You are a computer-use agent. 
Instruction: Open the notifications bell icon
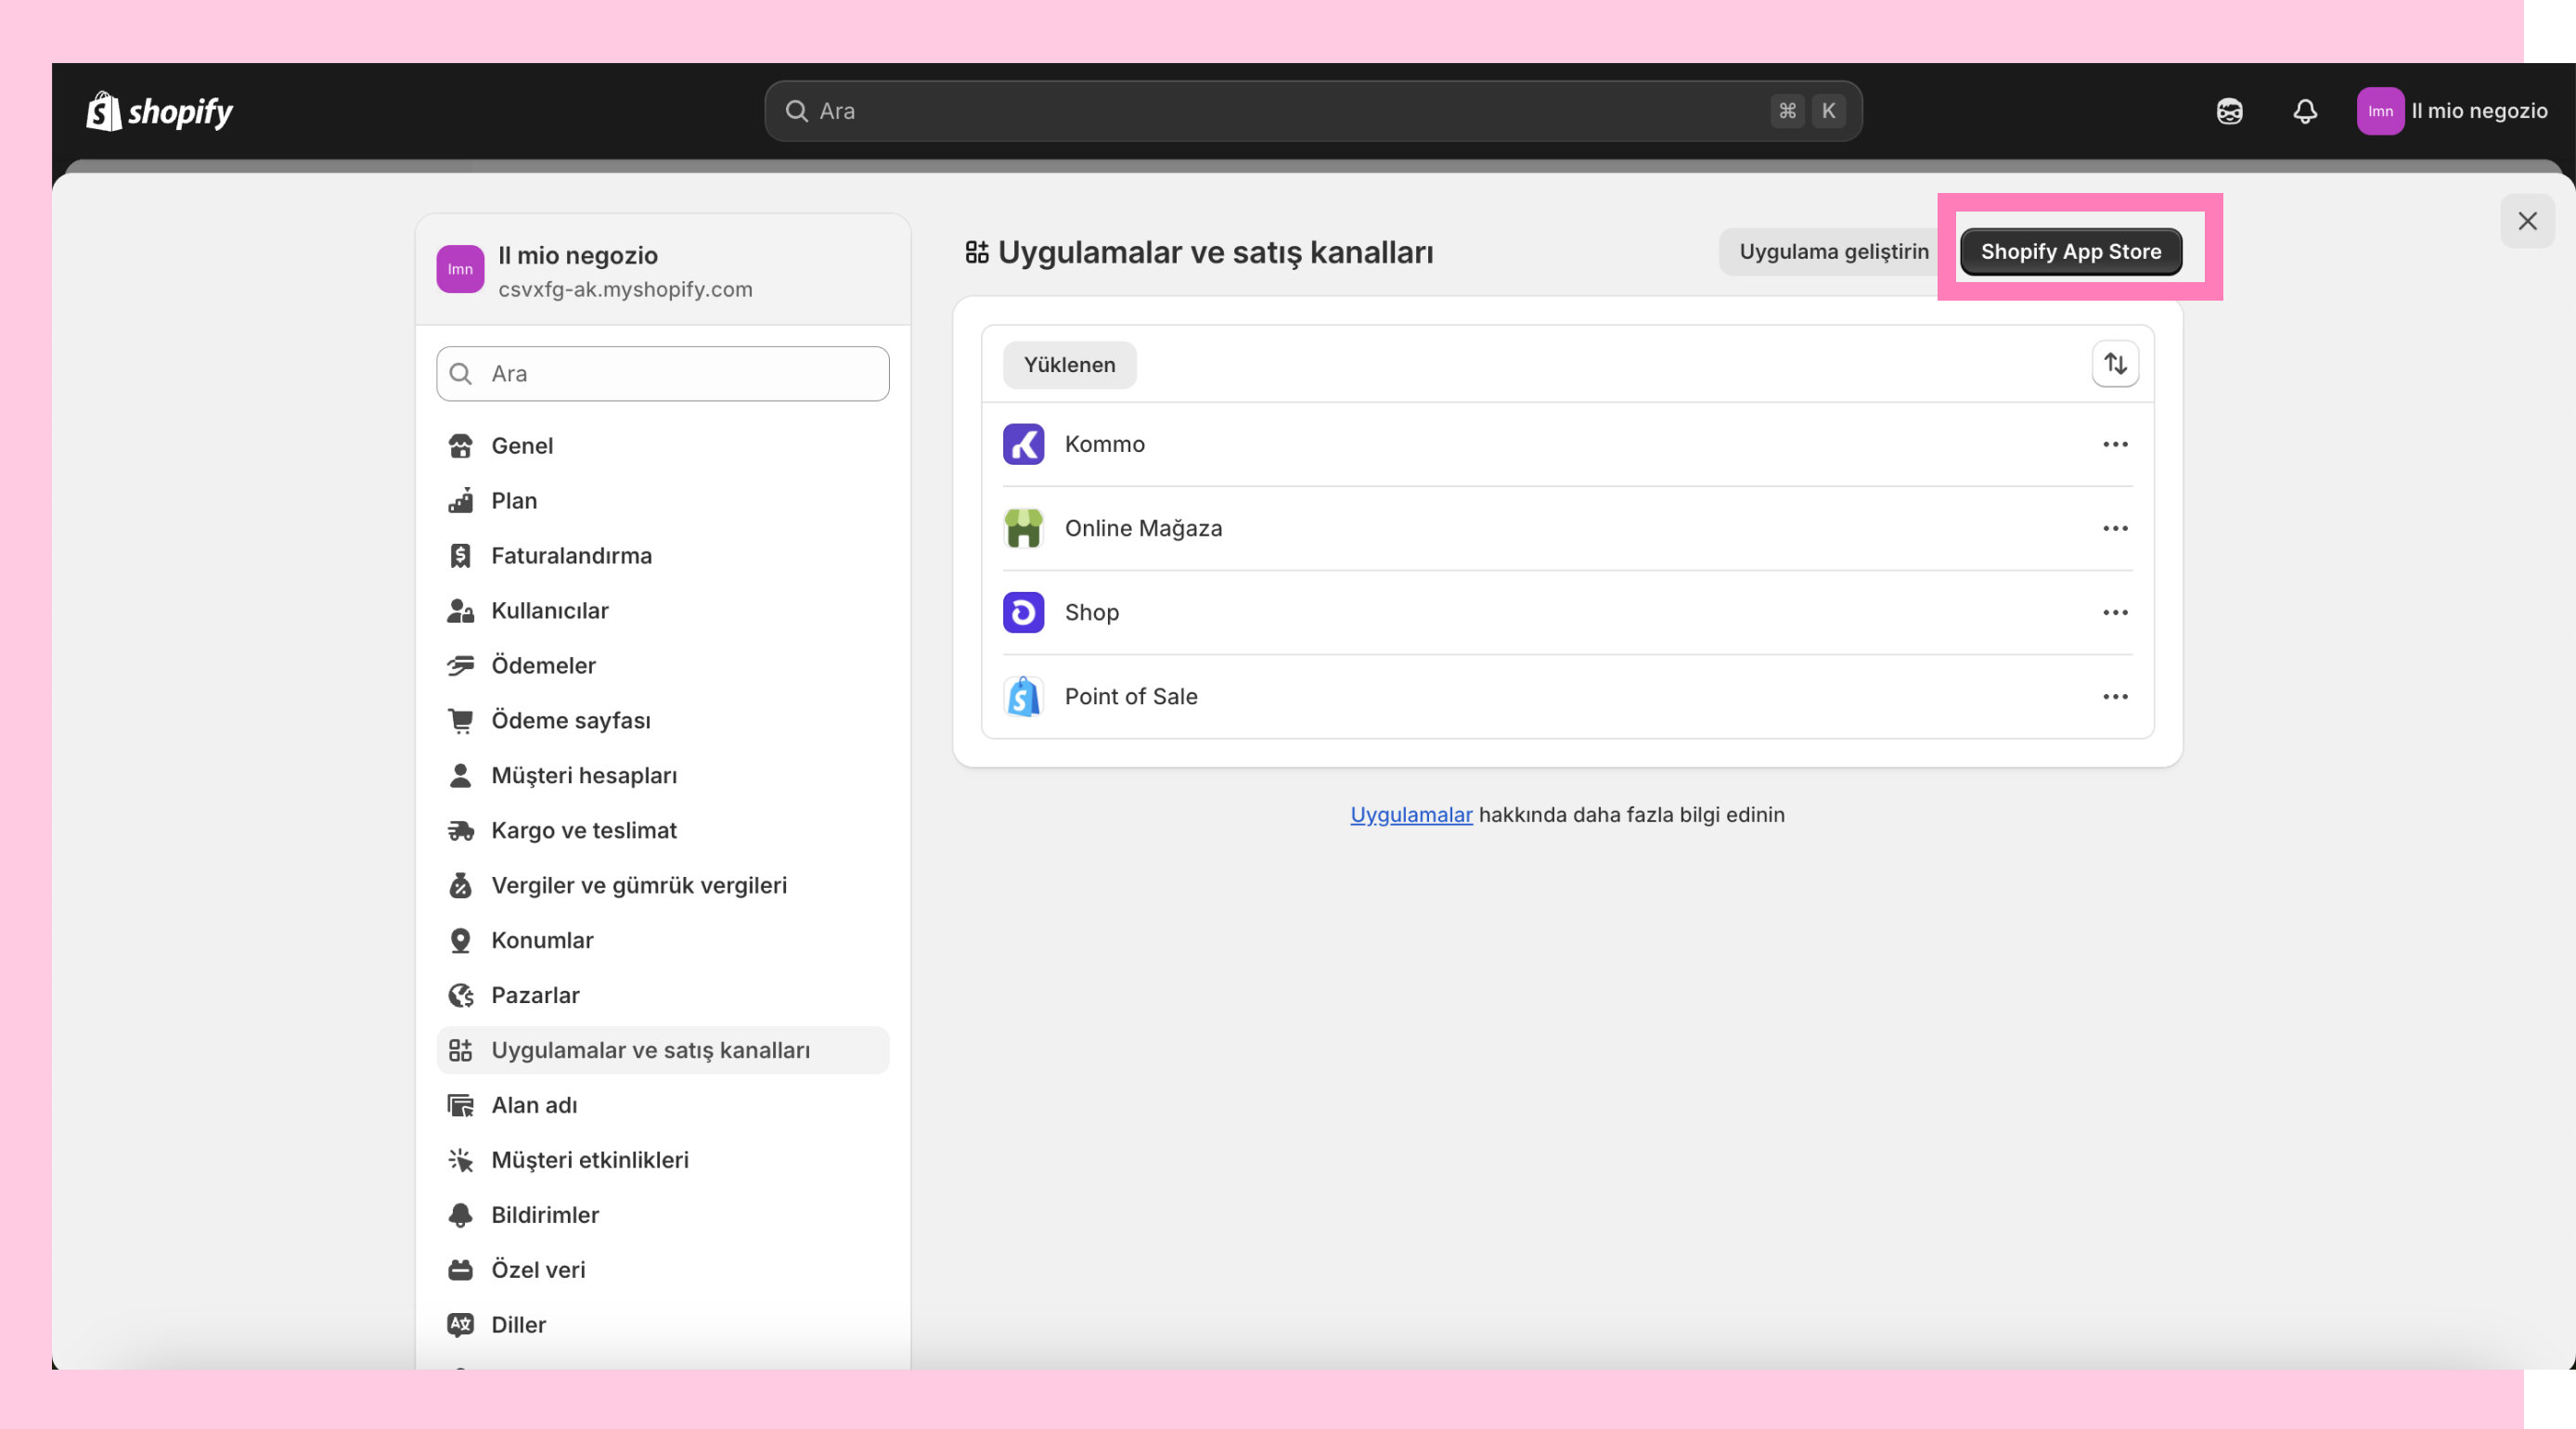pyautogui.click(x=2304, y=111)
